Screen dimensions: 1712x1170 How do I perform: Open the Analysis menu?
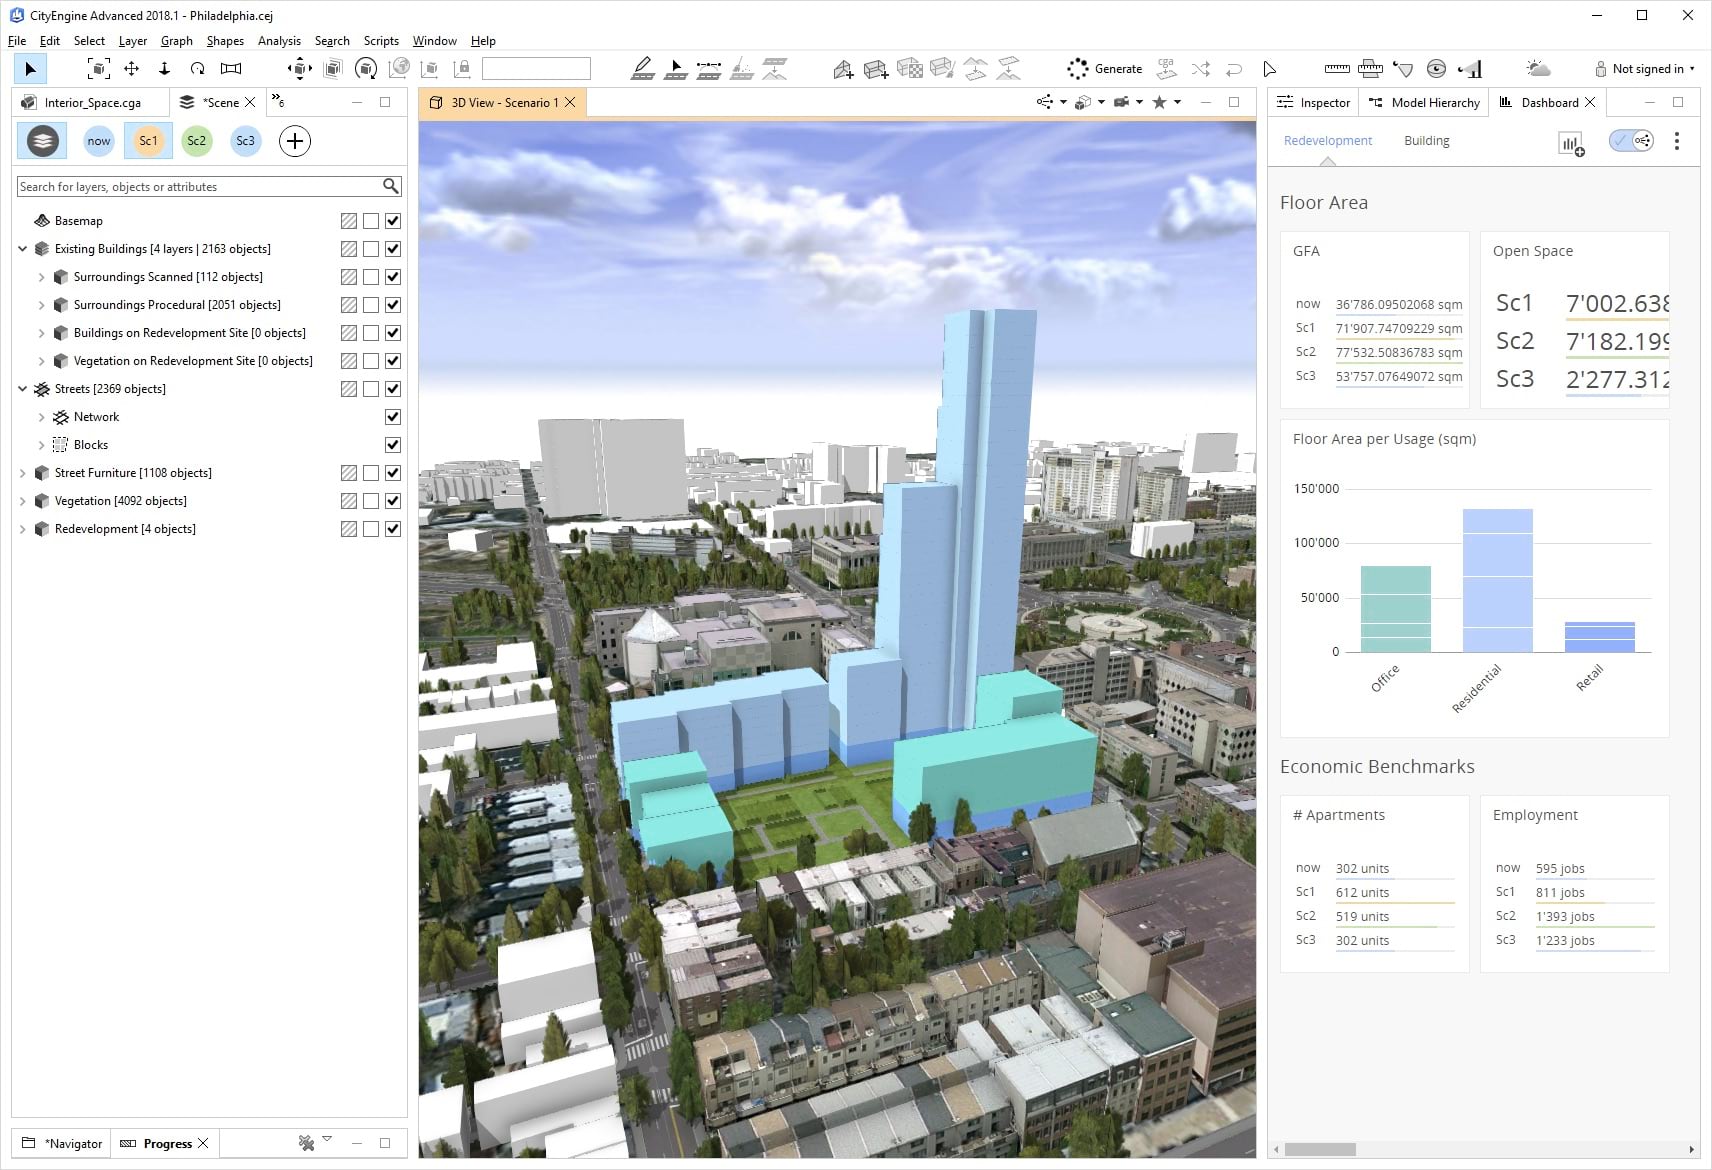tap(279, 41)
